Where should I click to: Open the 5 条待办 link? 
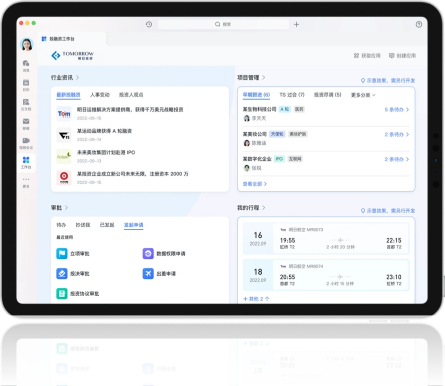(397, 110)
